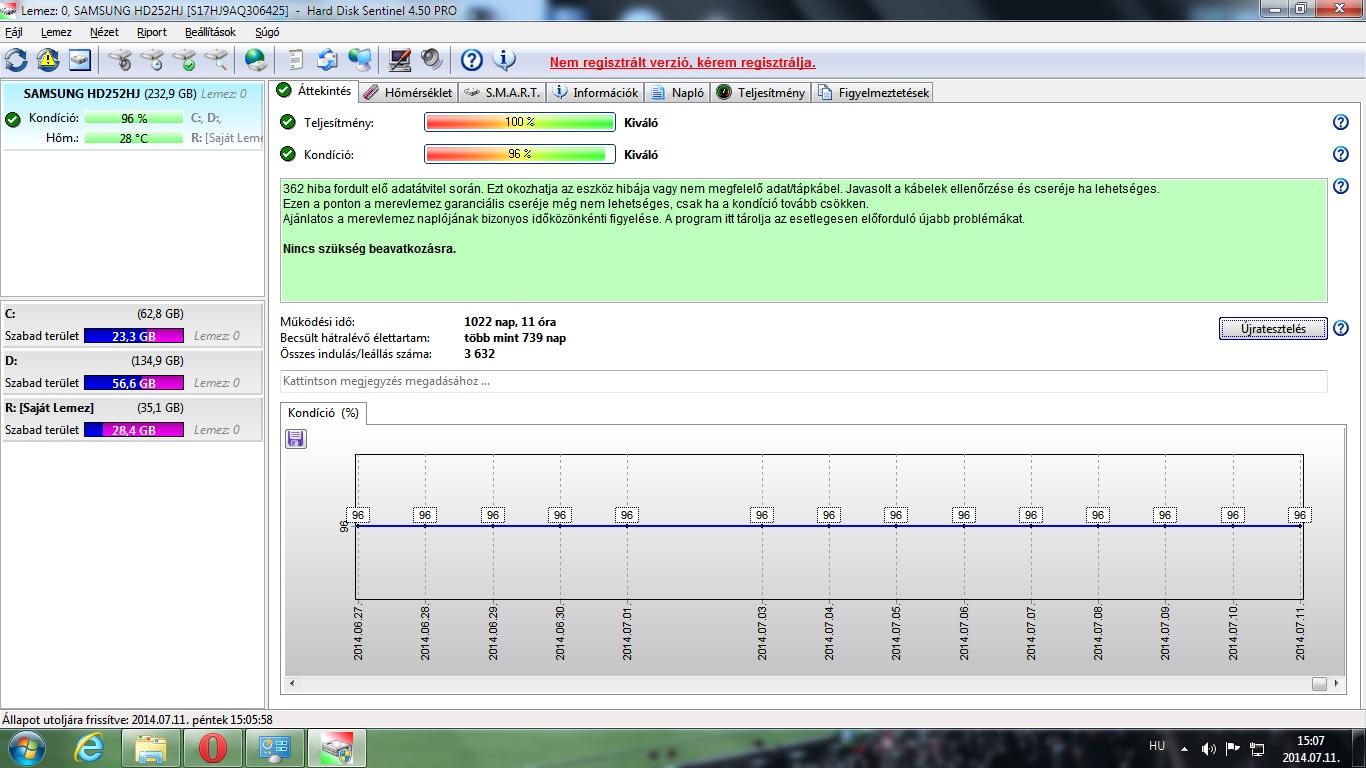
Task: Click the Újratesztelés button
Action: [1273, 329]
